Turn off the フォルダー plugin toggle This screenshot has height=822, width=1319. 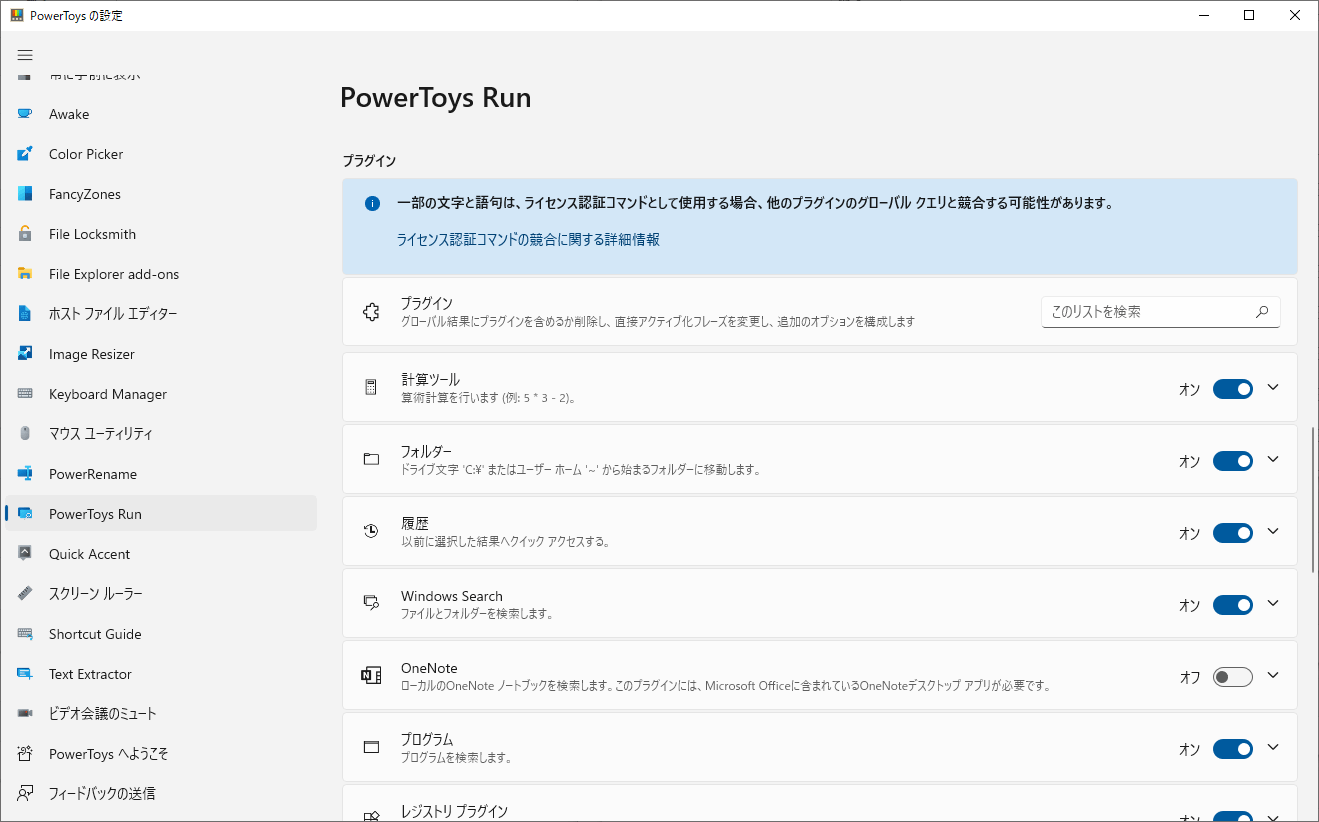point(1233,461)
